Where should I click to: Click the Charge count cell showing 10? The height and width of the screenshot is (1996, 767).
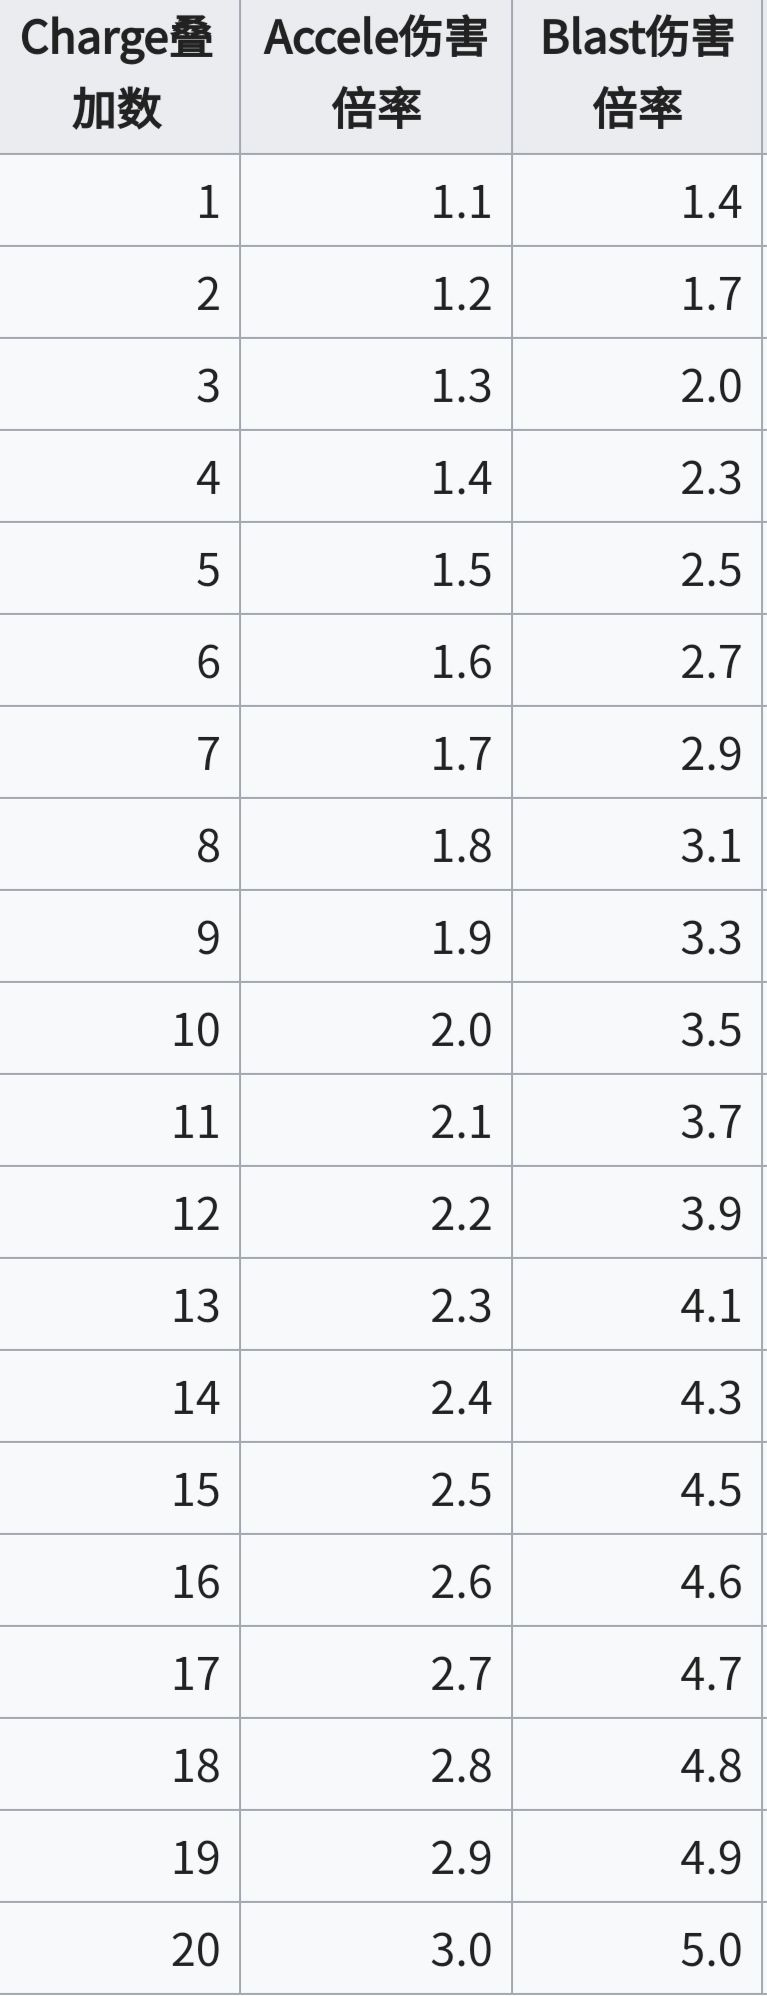(196, 1030)
